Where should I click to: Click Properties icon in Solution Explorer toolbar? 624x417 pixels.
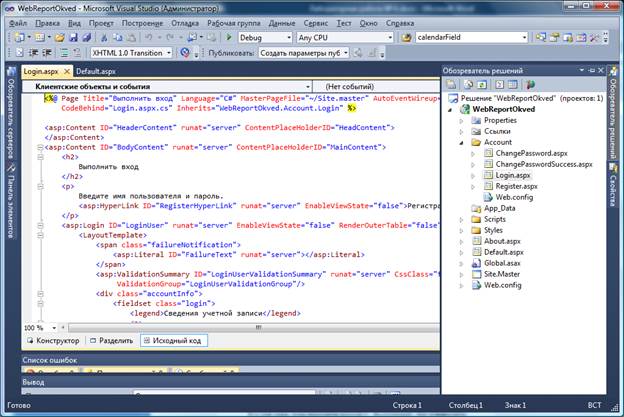(x=452, y=84)
